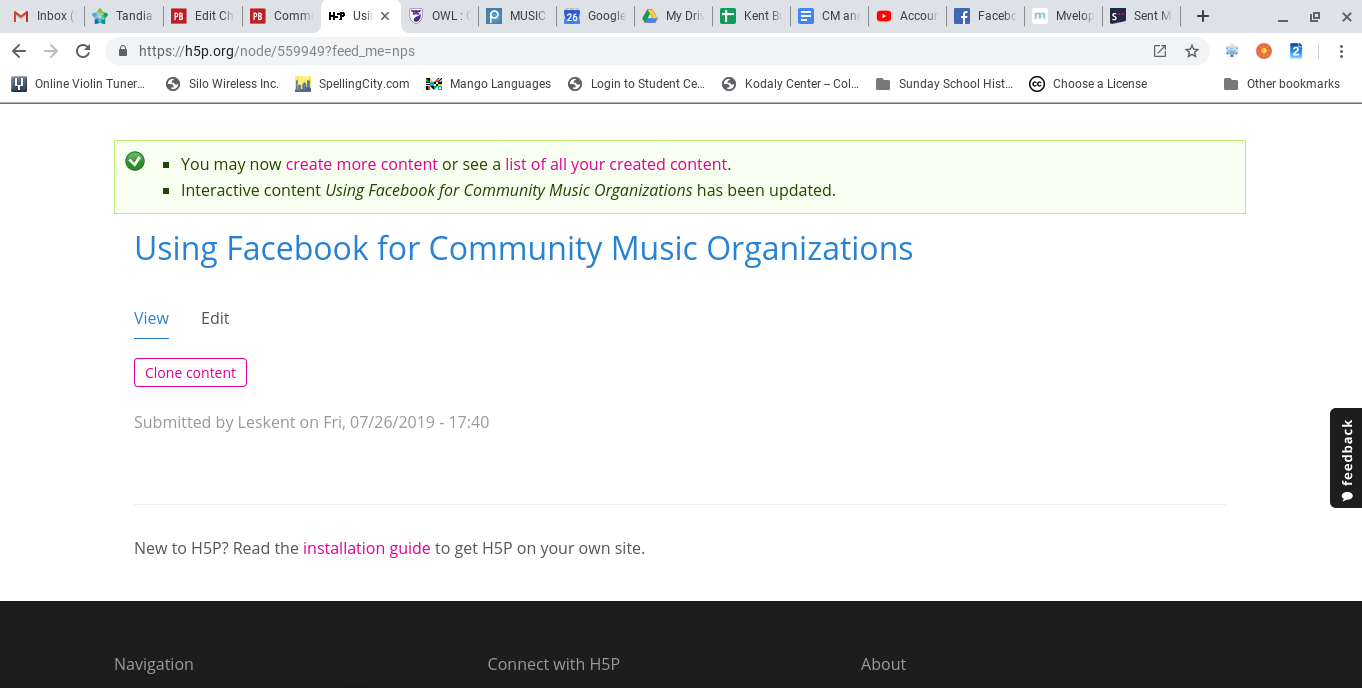Viewport: 1362px width, 688px height.
Task: Close the active H5P tab
Action: (385, 16)
